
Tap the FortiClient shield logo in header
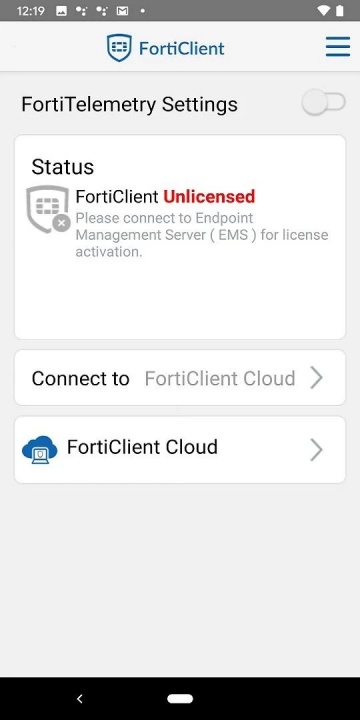[119, 47]
